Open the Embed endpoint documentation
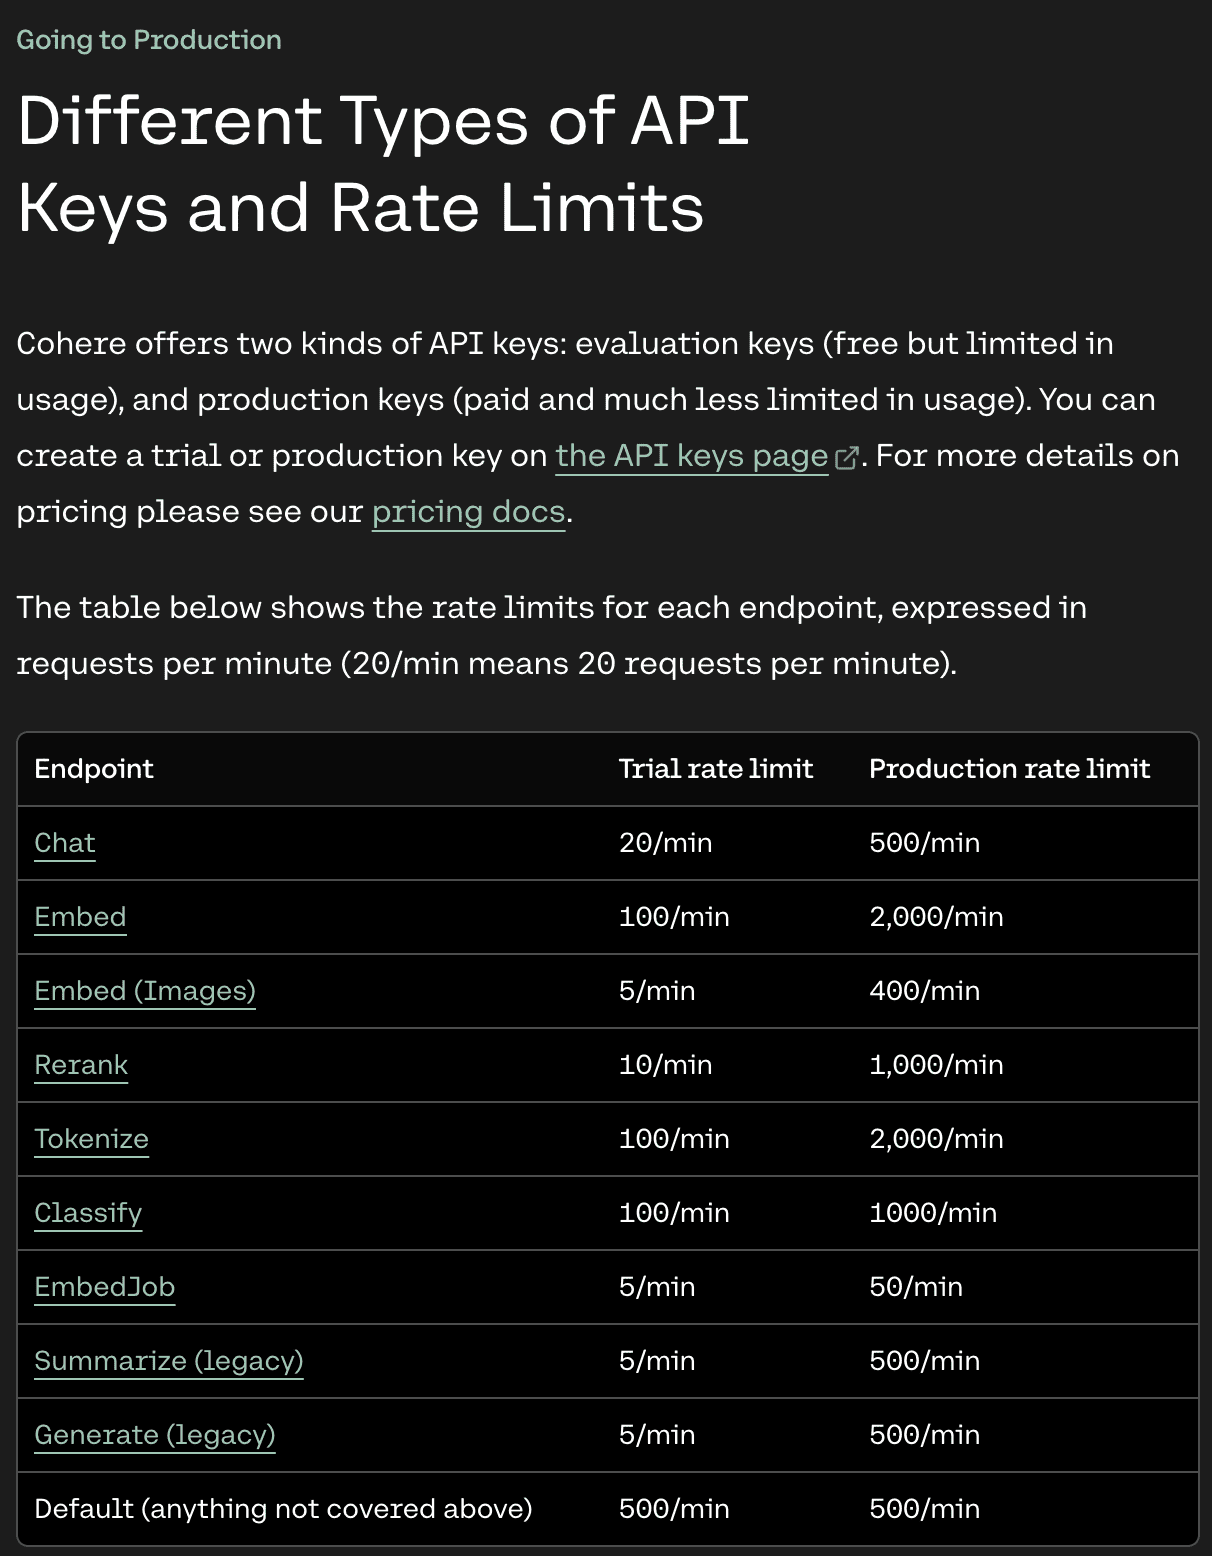 (x=80, y=917)
